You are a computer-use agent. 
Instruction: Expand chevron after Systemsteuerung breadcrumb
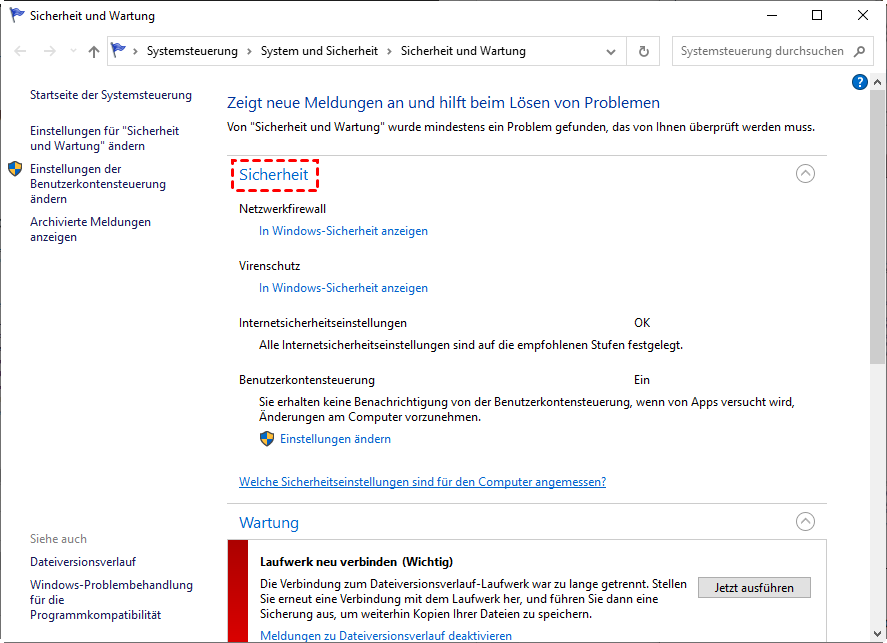[249, 51]
